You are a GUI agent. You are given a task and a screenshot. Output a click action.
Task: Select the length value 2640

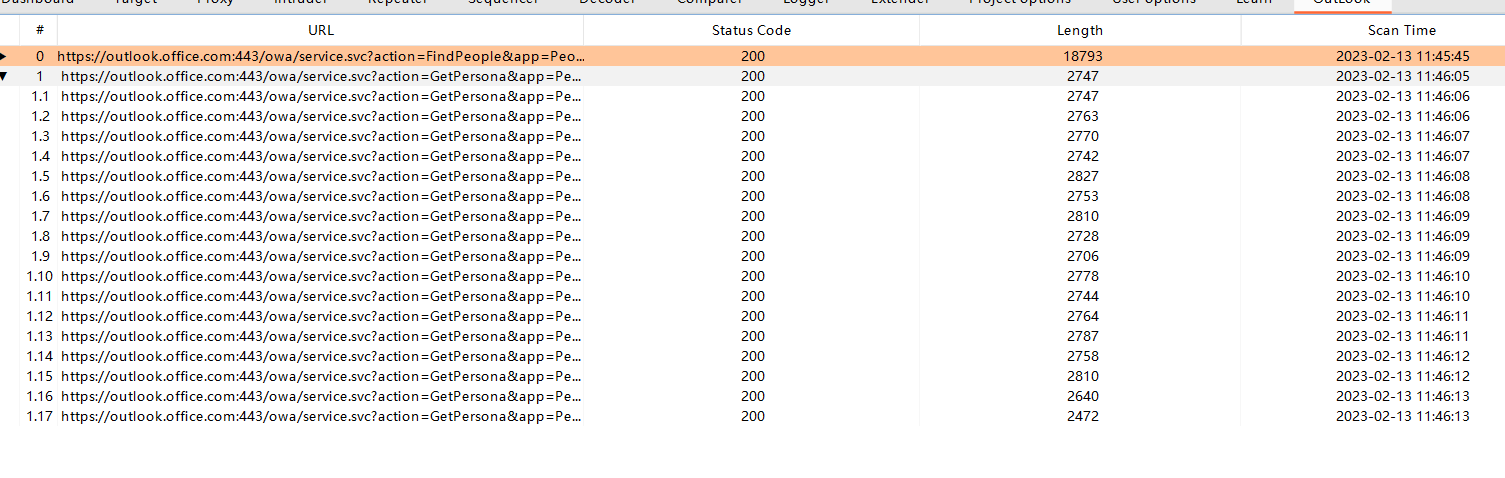[x=1082, y=396]
